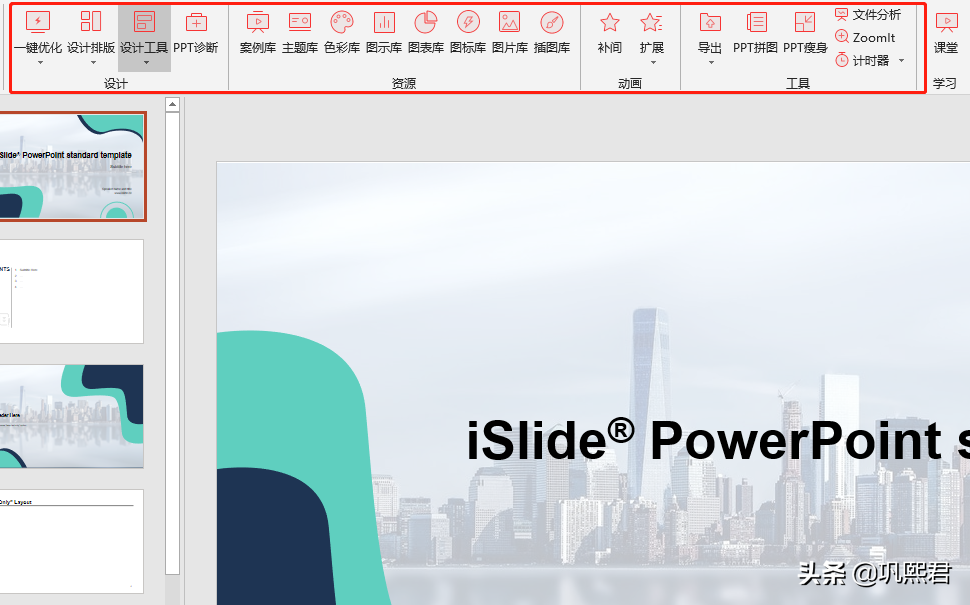The image size is (970, 605).
Task: Select the fourth slide thumbnail (Only Layout)
Action: click(72, 541)
